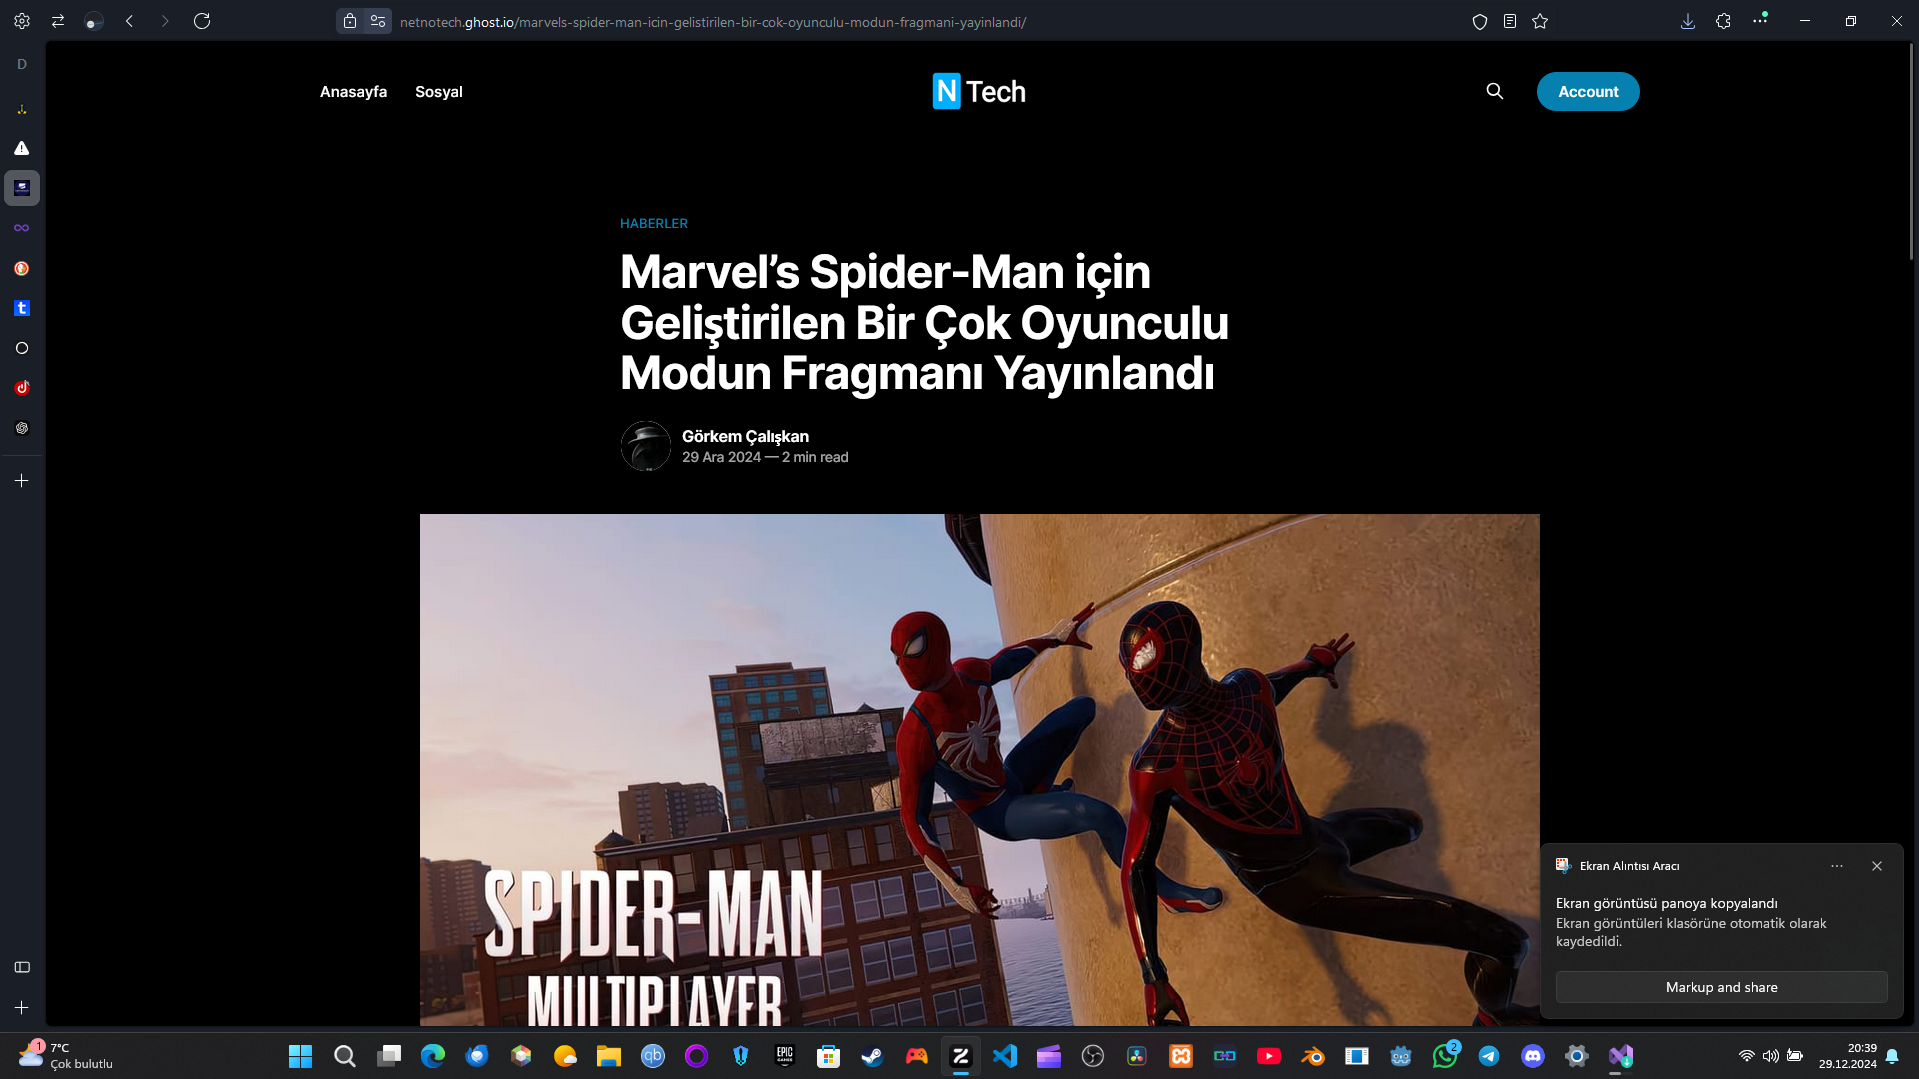The height and width of the screenshot is (1079, 1919).
Task: Open Telegram from the taskbar
Action: click(x=1489, y=1056)
